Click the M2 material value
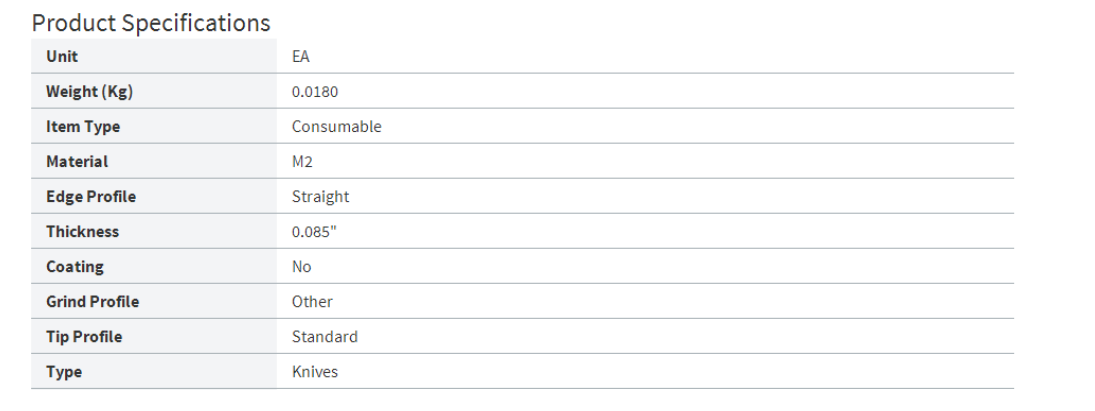 pyautogui.click(x=302, y=162)
